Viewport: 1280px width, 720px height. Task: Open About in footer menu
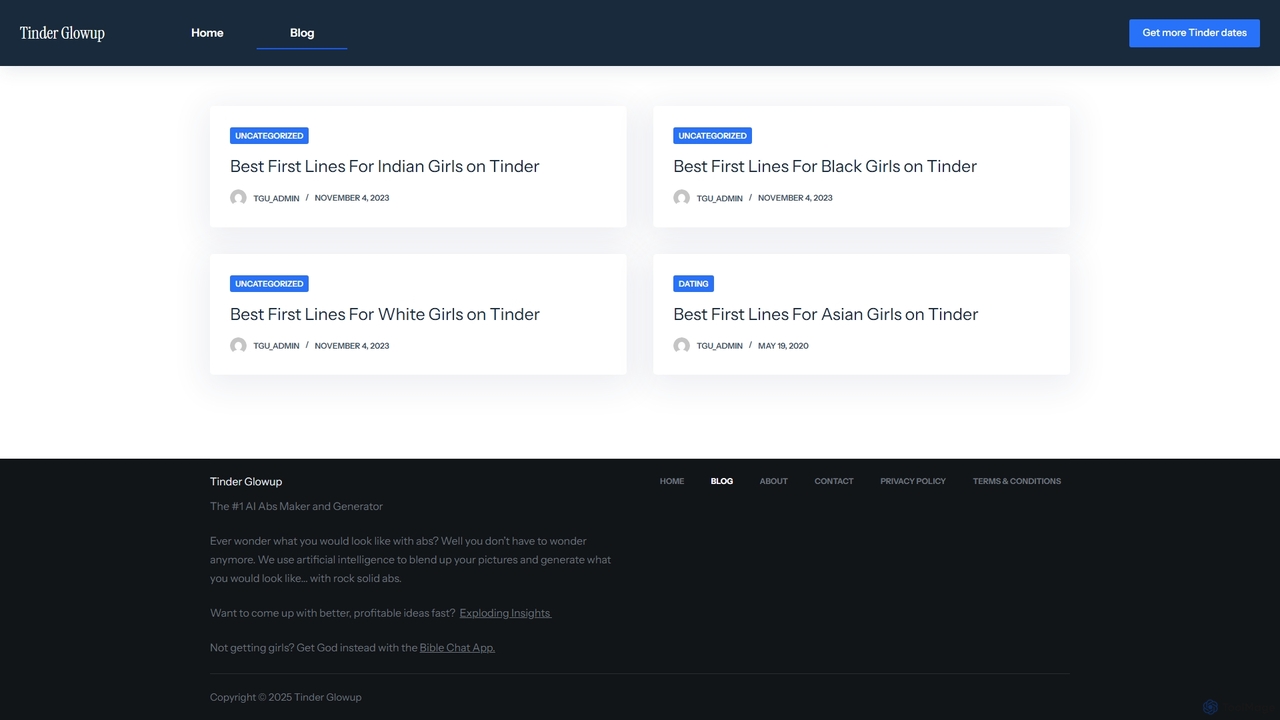pos(774,481)
